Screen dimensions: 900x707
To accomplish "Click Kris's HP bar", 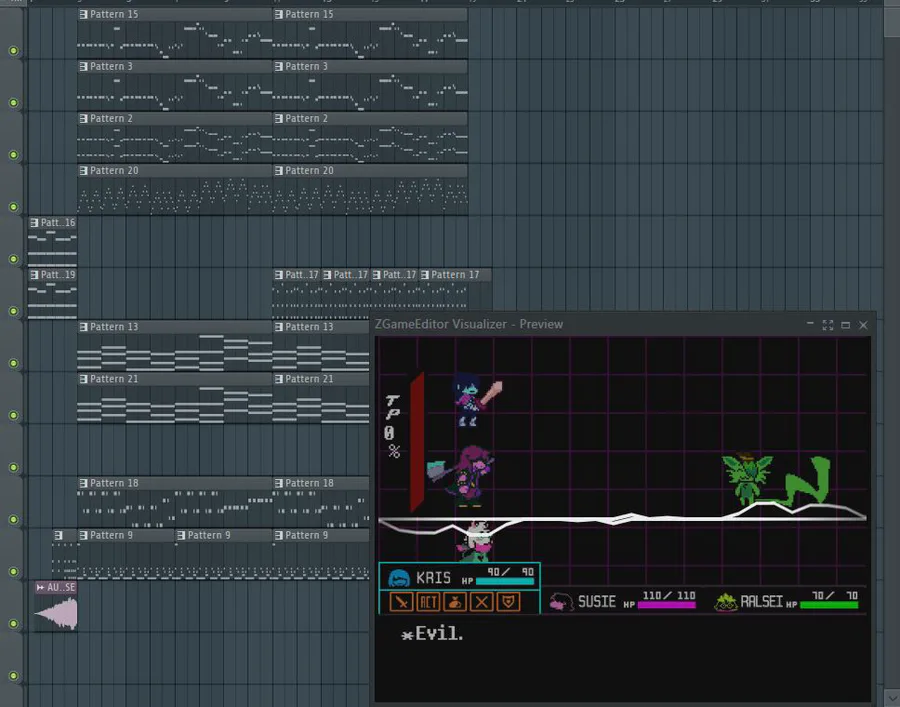I will coord(505,581).
